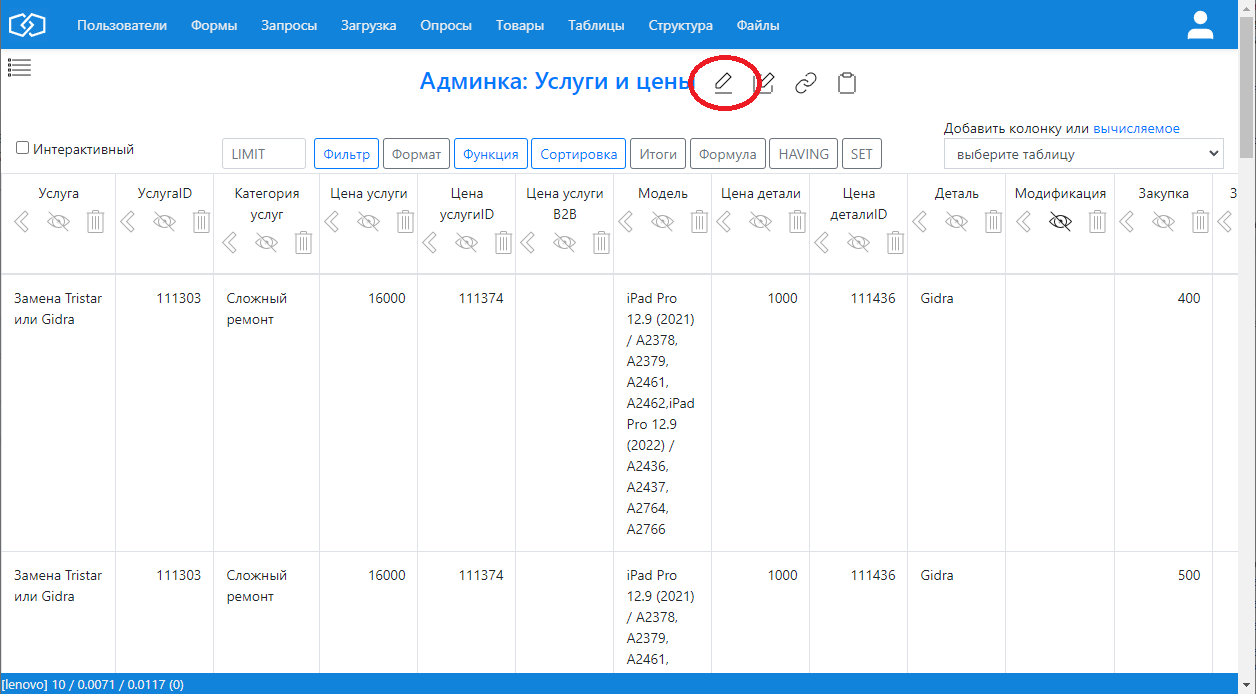Open the Таблицы menu

click(596, 26)
